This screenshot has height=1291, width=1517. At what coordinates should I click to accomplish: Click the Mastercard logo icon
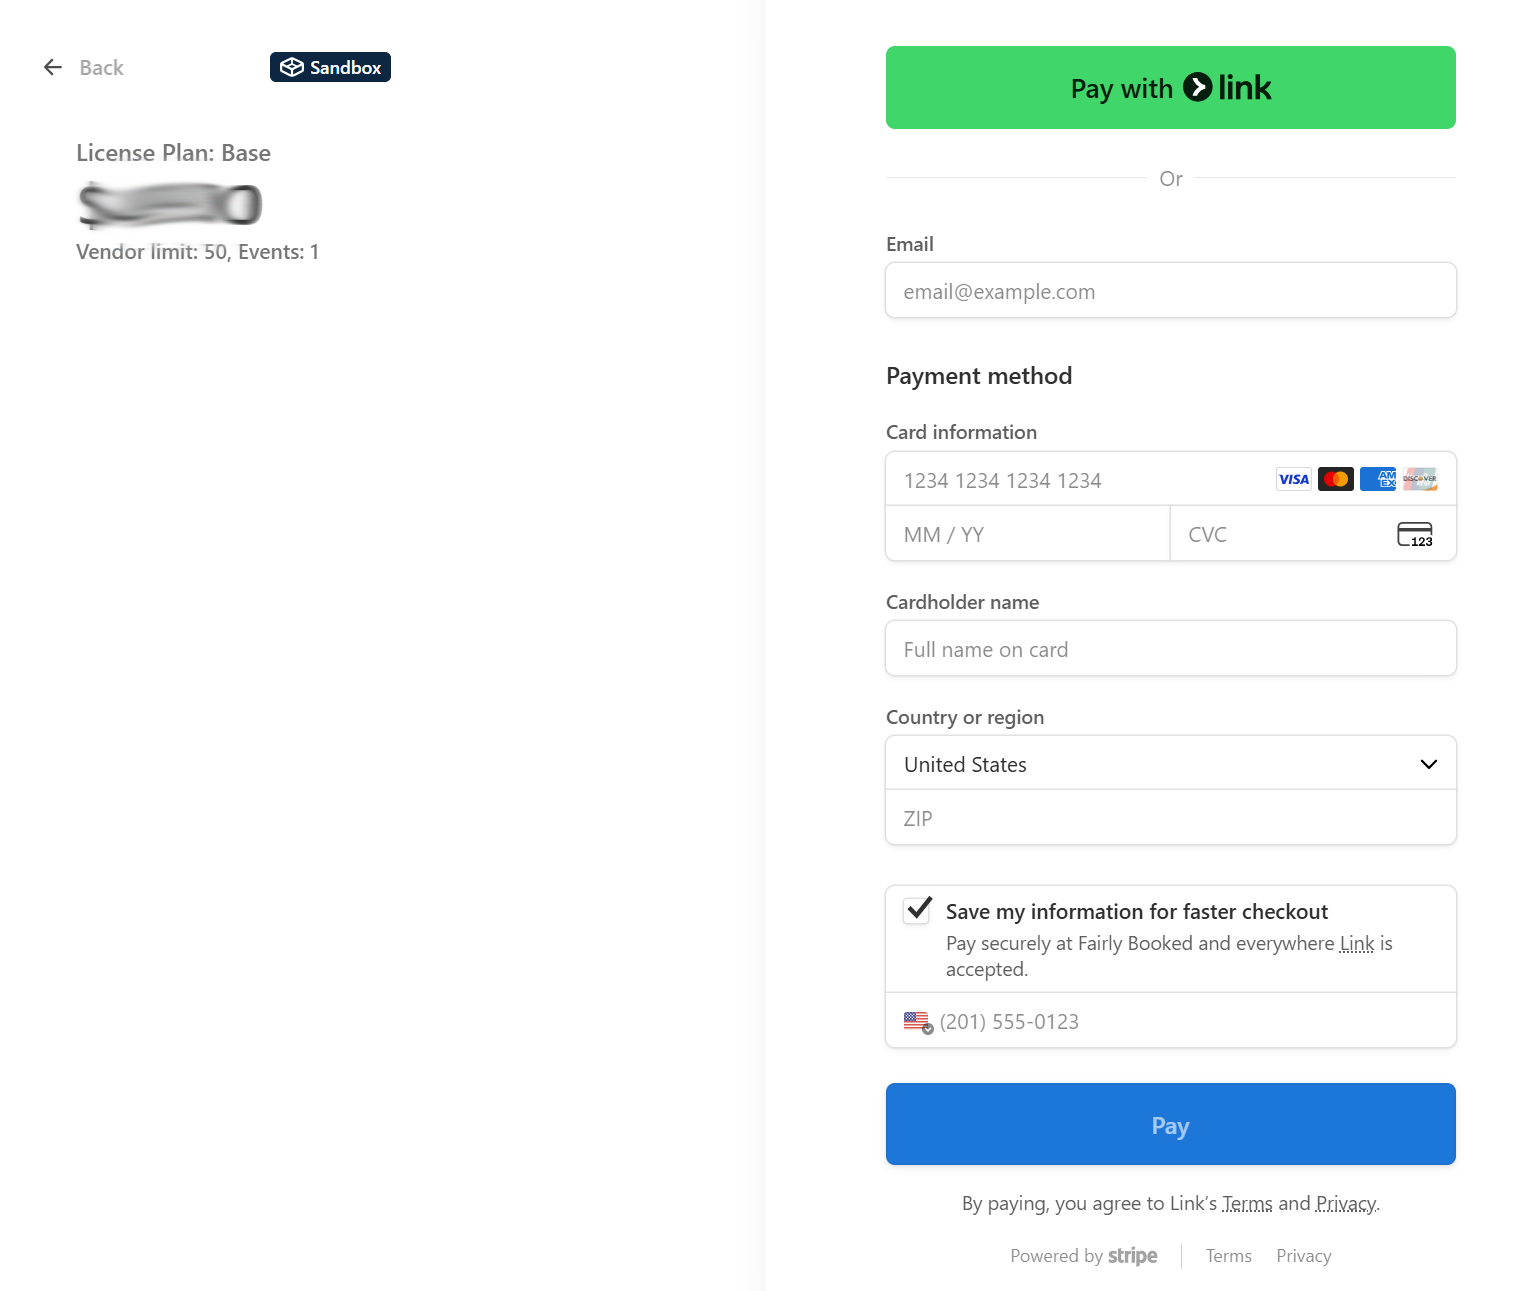pos(1335,479)
